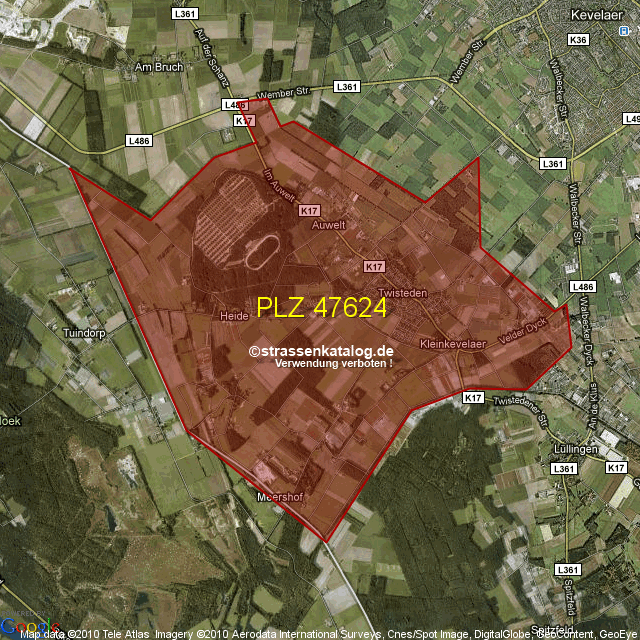
Task: Select the Am Bruch place label
Action: tap(154, 69)
